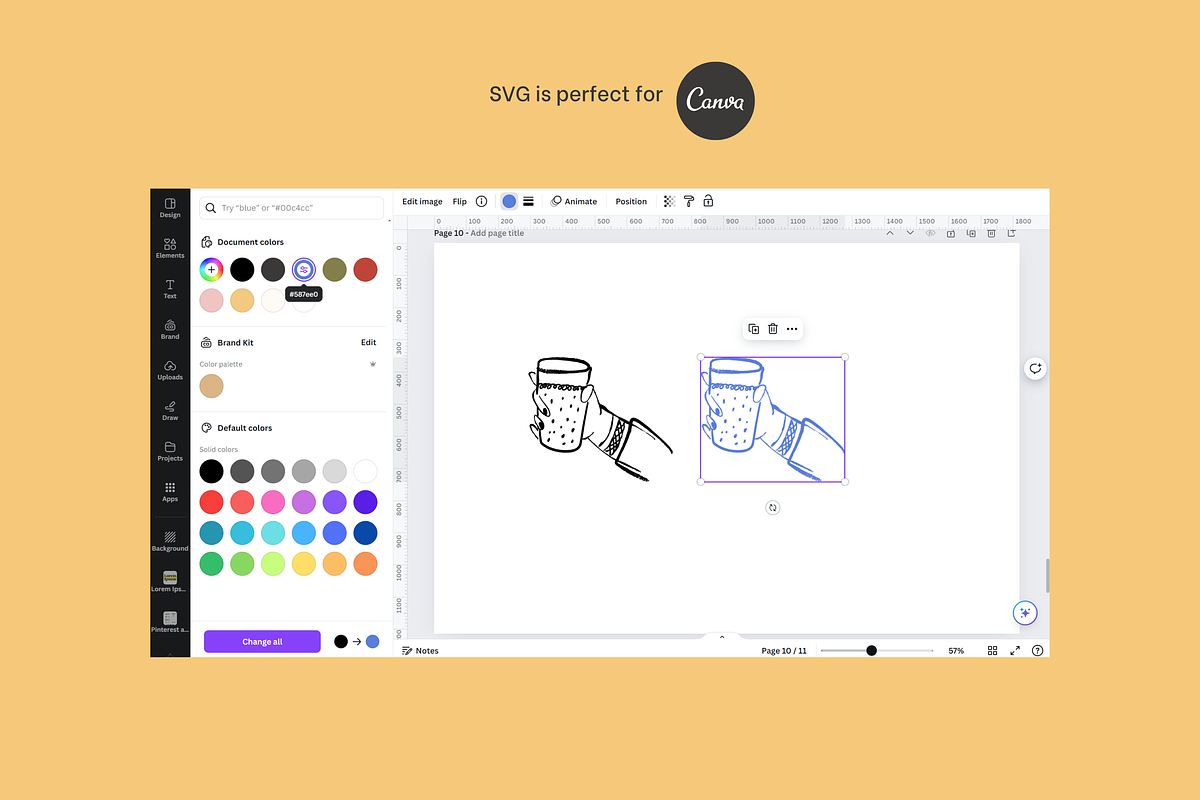Open the Notes panel
Screen dimensions: 1200x800
(x=420, y=650)
